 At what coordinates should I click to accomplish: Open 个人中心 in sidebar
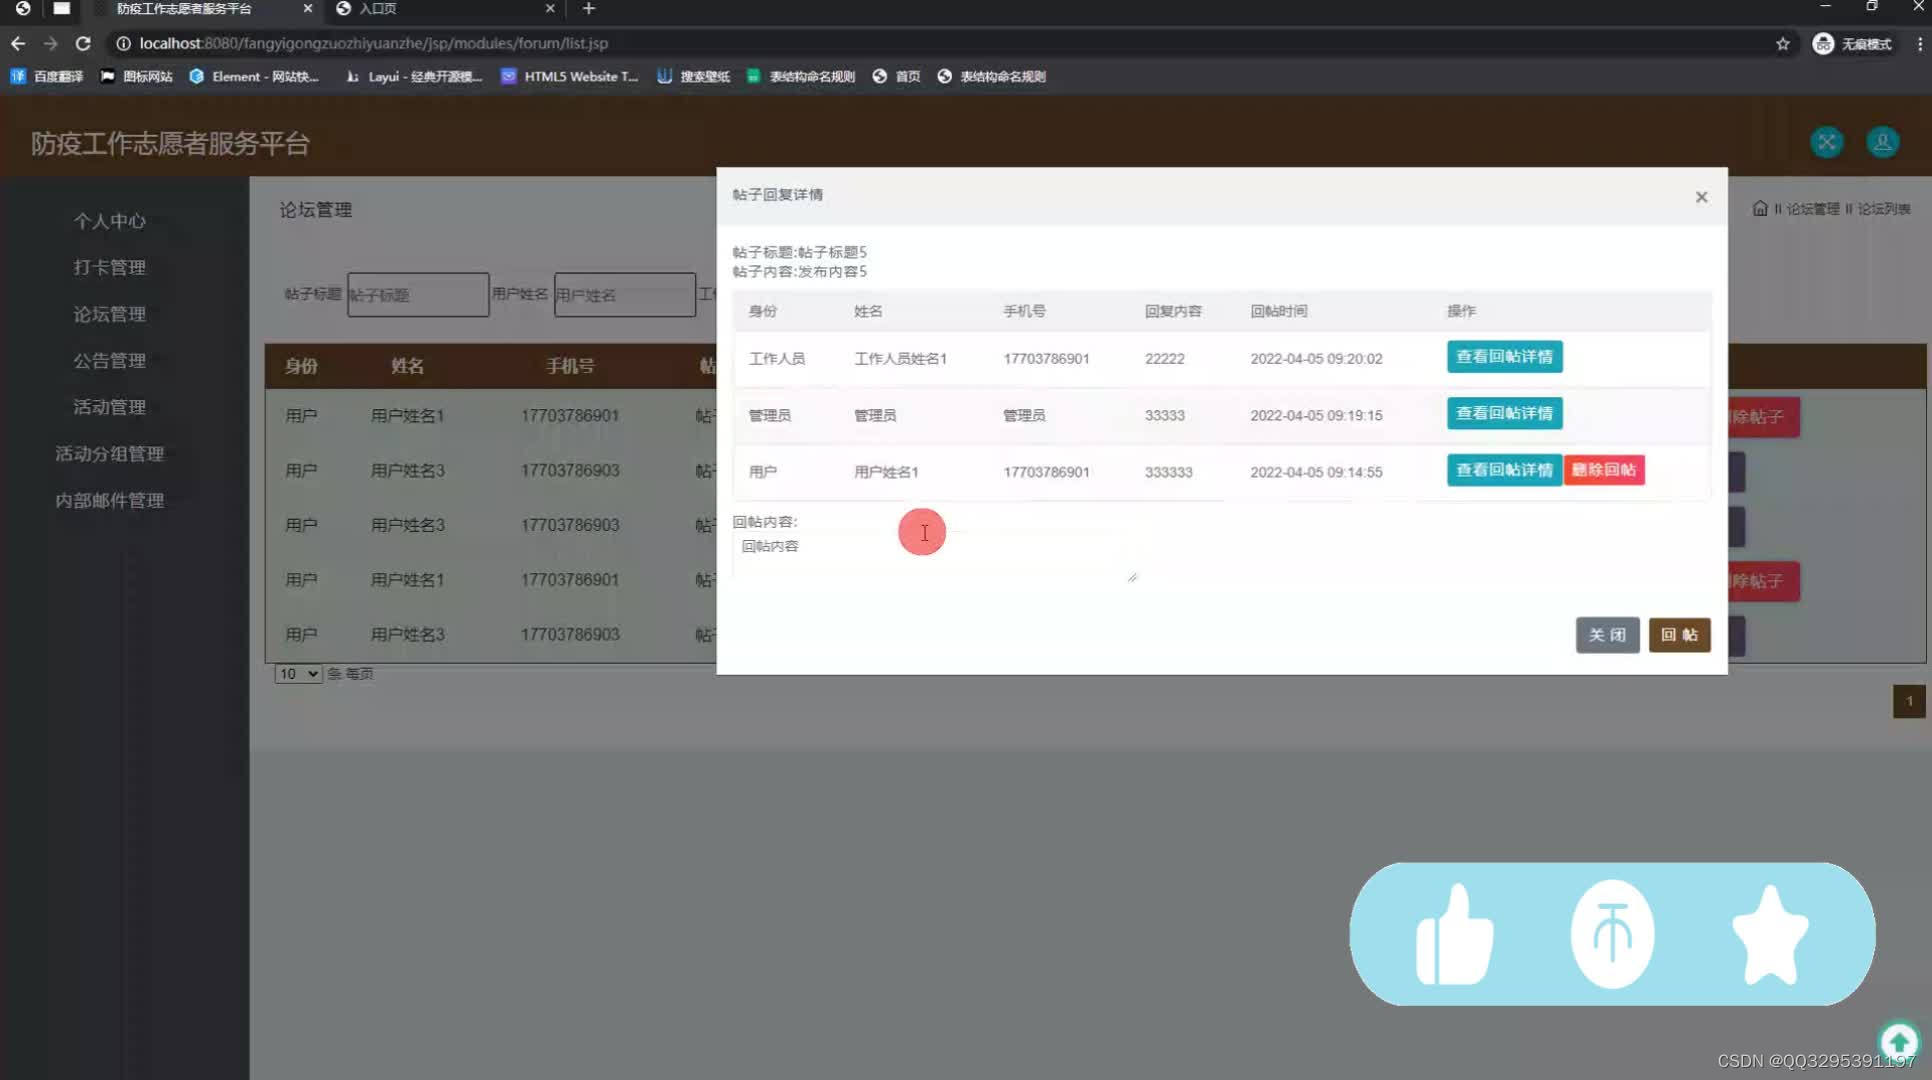(110, 221)
